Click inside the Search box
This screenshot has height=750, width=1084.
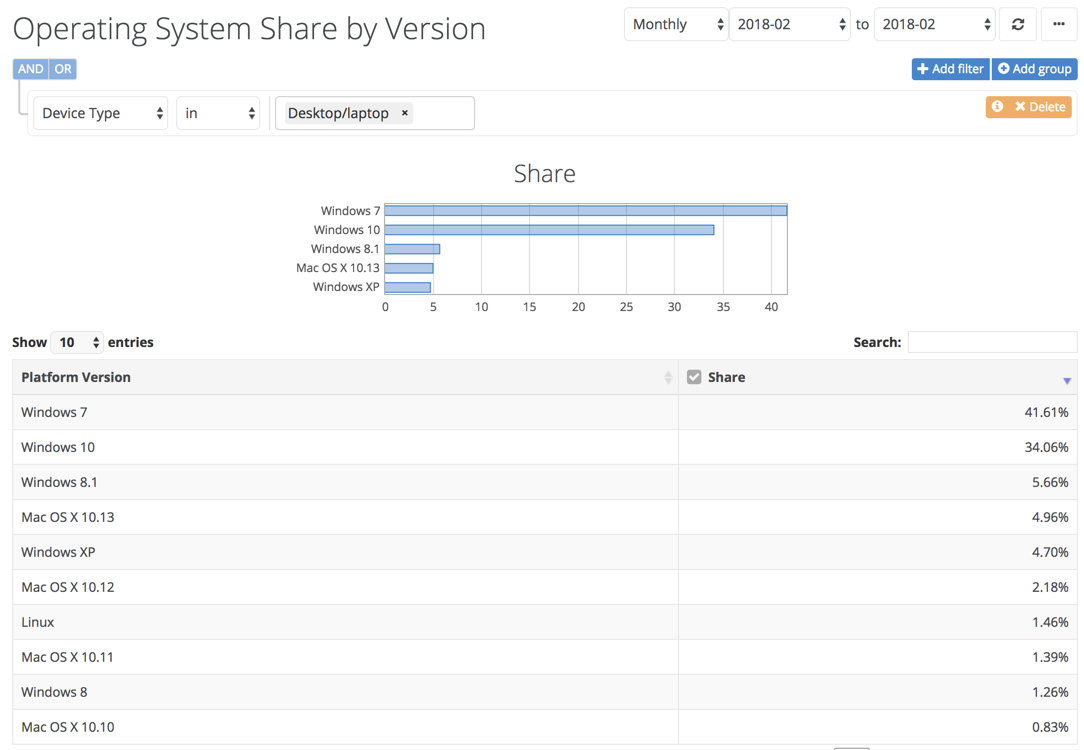(x=991, y=342)
